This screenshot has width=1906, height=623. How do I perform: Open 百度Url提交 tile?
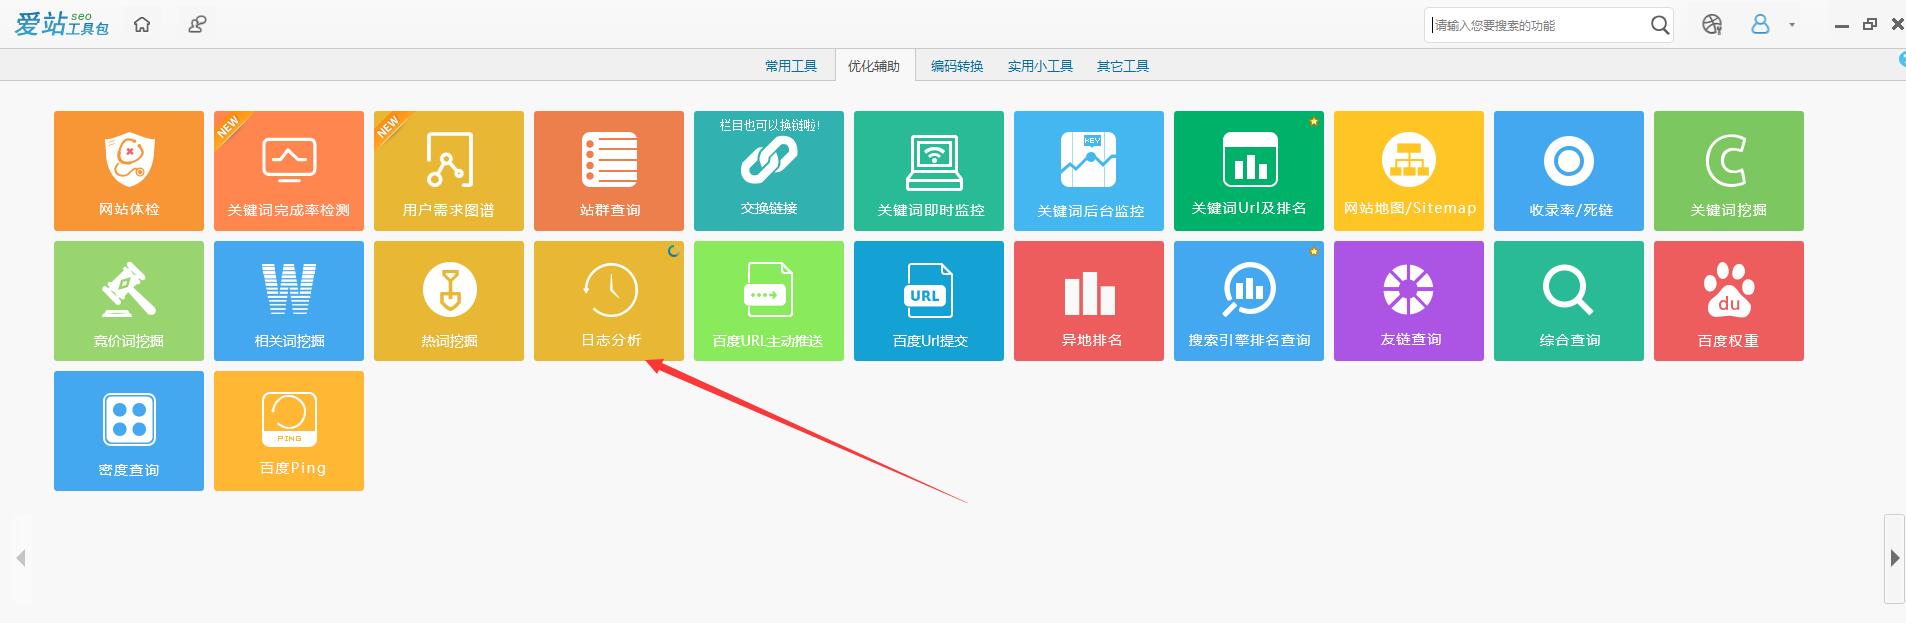(929, 301)
